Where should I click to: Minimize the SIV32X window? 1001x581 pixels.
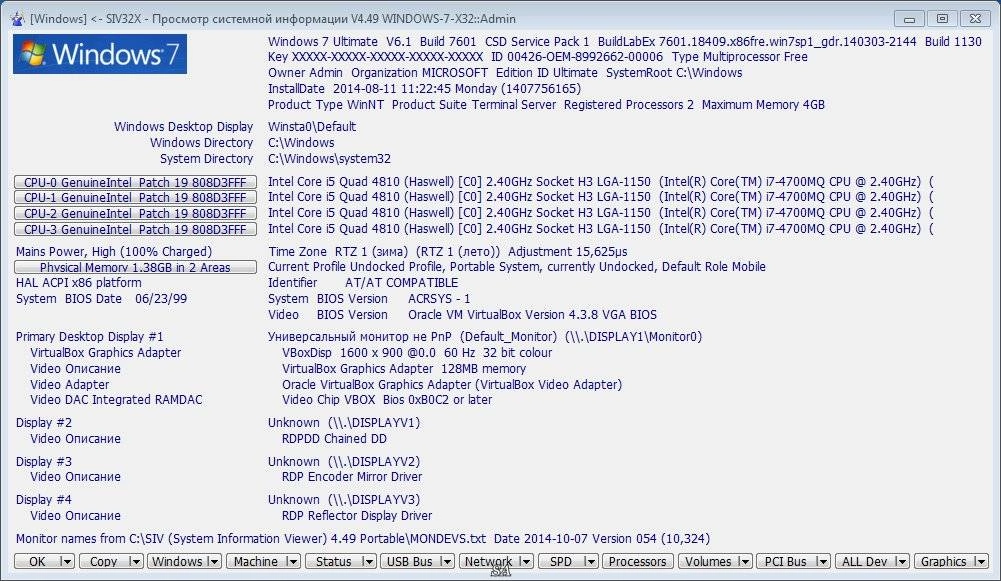pyautogui.click(x=909, y=19)
